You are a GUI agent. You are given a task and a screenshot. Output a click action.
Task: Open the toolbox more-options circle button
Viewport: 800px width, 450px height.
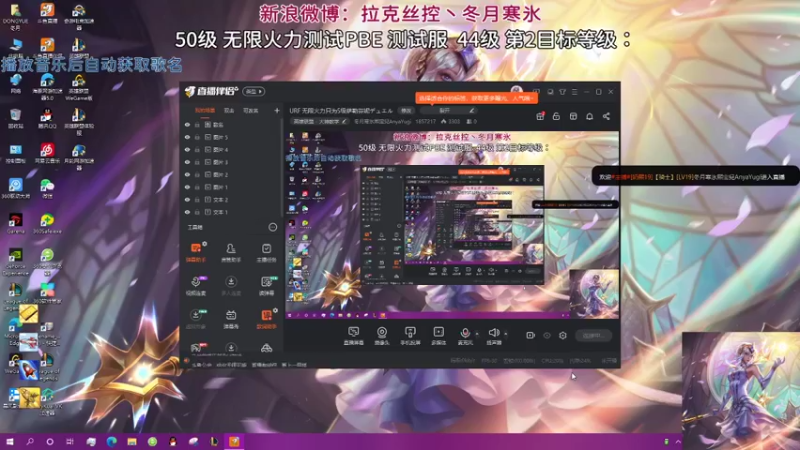[273, 227]
